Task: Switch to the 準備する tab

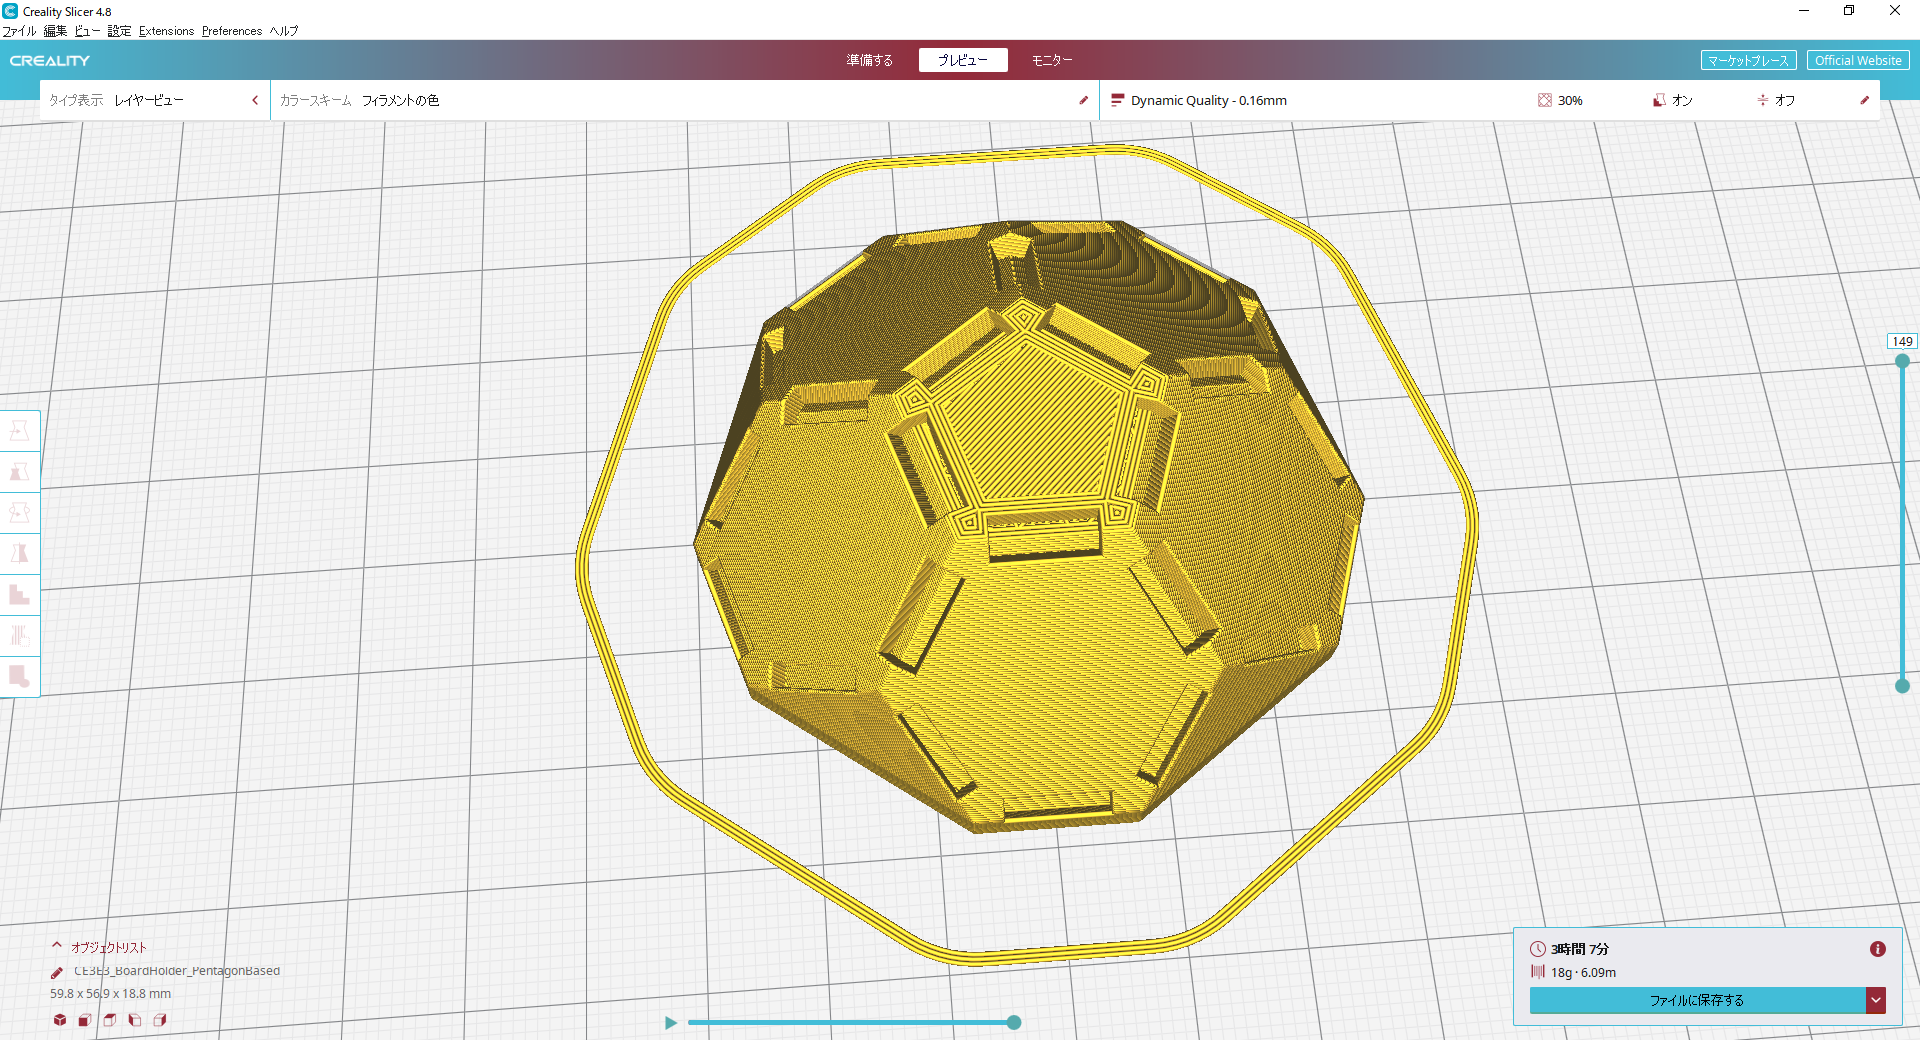Action: point(869,60)
